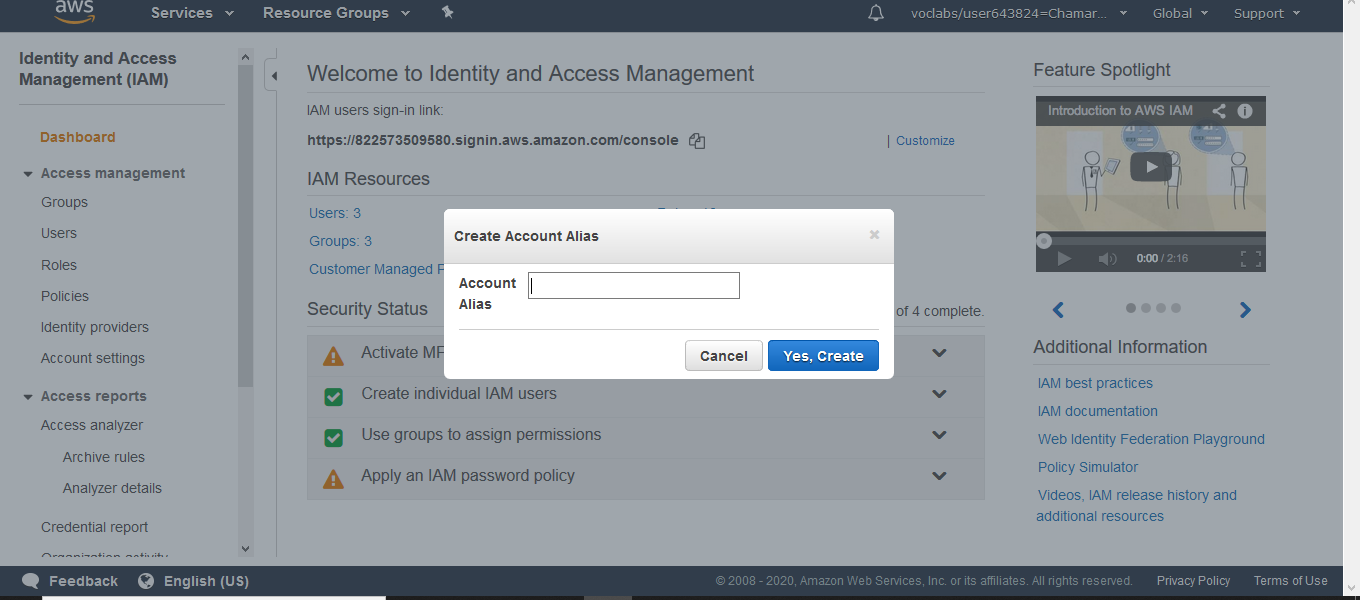
Task: Enter fullscreen on the video
Action: (1250, 258)
